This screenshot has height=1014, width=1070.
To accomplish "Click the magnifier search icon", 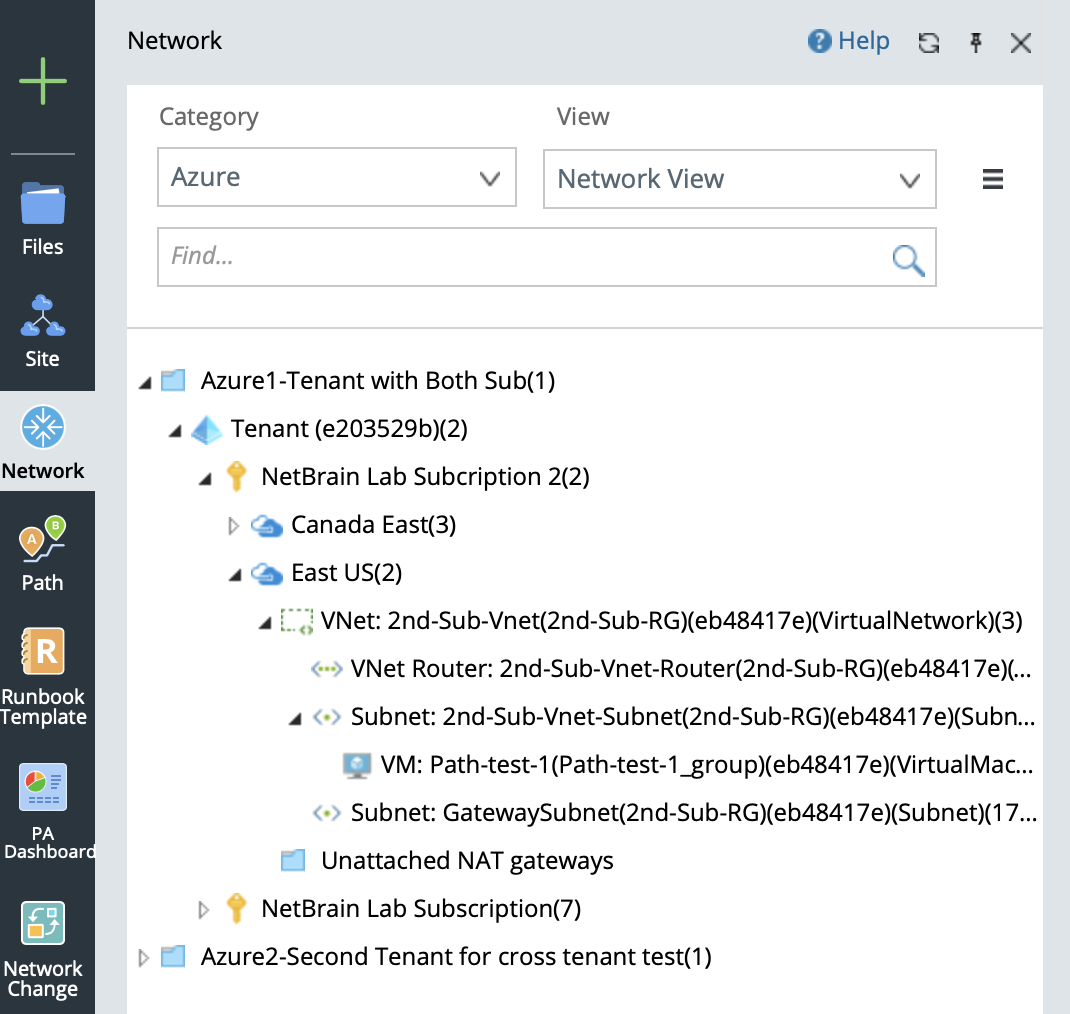I will click(908, 259).
